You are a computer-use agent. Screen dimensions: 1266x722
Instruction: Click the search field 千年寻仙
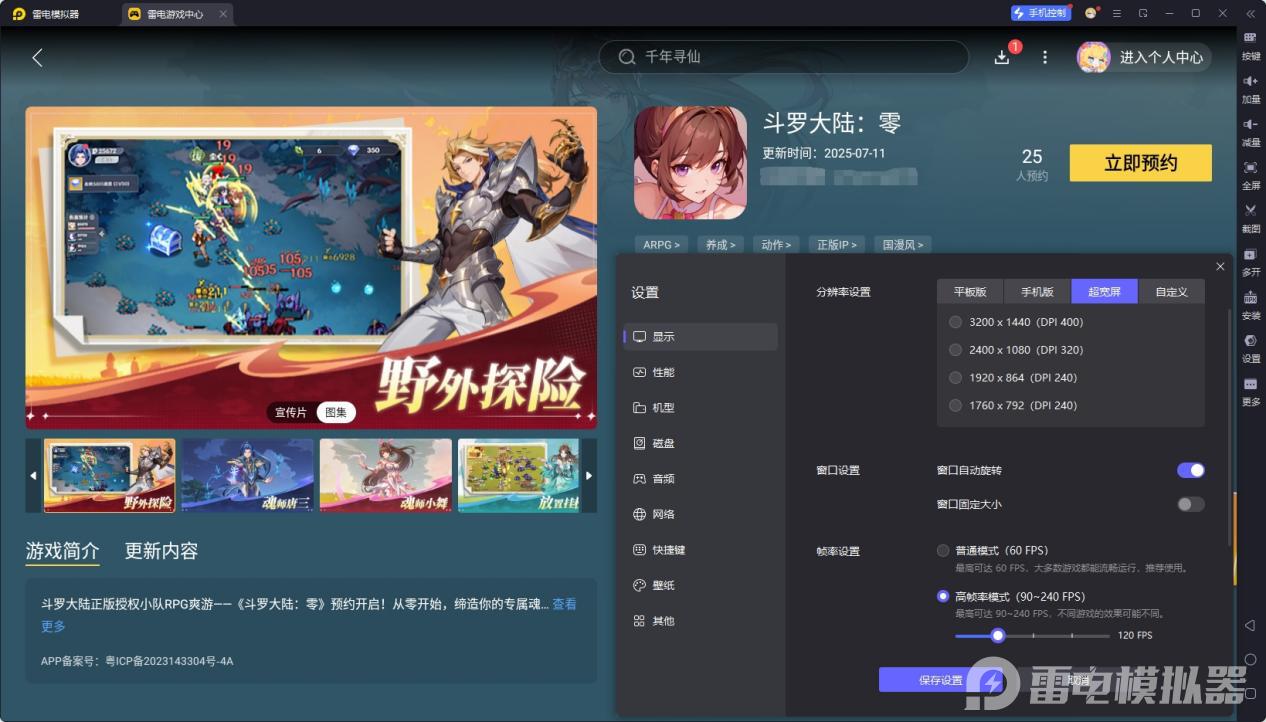(x=784, y=57)
